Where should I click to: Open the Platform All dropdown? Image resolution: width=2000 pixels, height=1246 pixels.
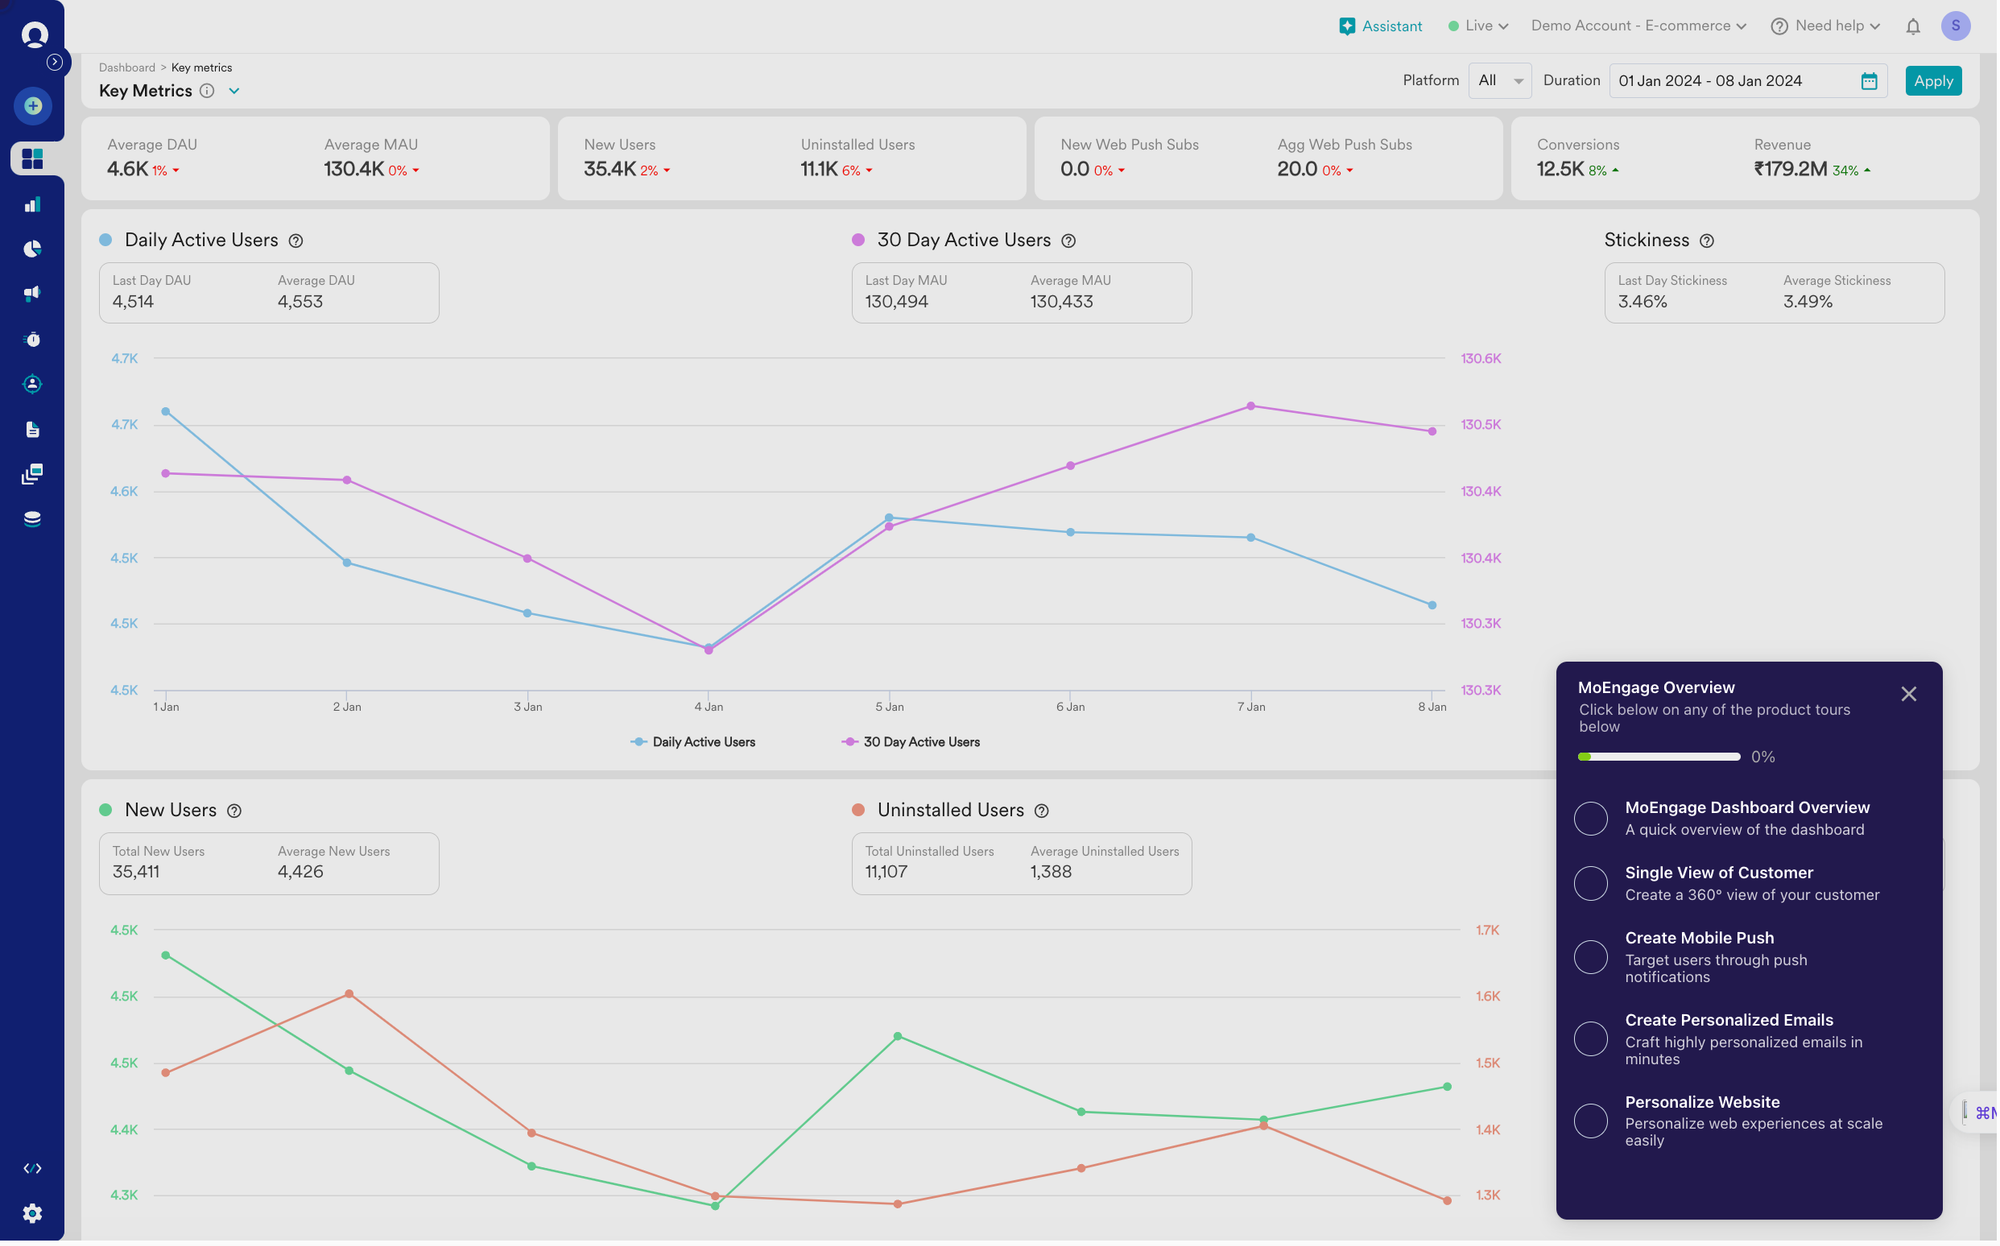[1501, 81]
